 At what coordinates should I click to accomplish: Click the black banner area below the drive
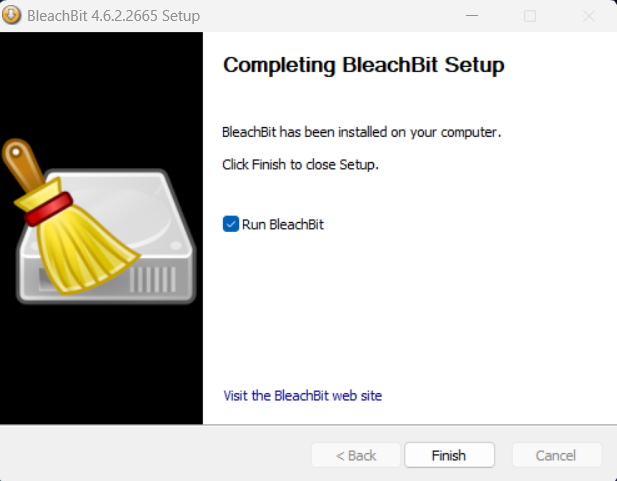pos(101,364)
